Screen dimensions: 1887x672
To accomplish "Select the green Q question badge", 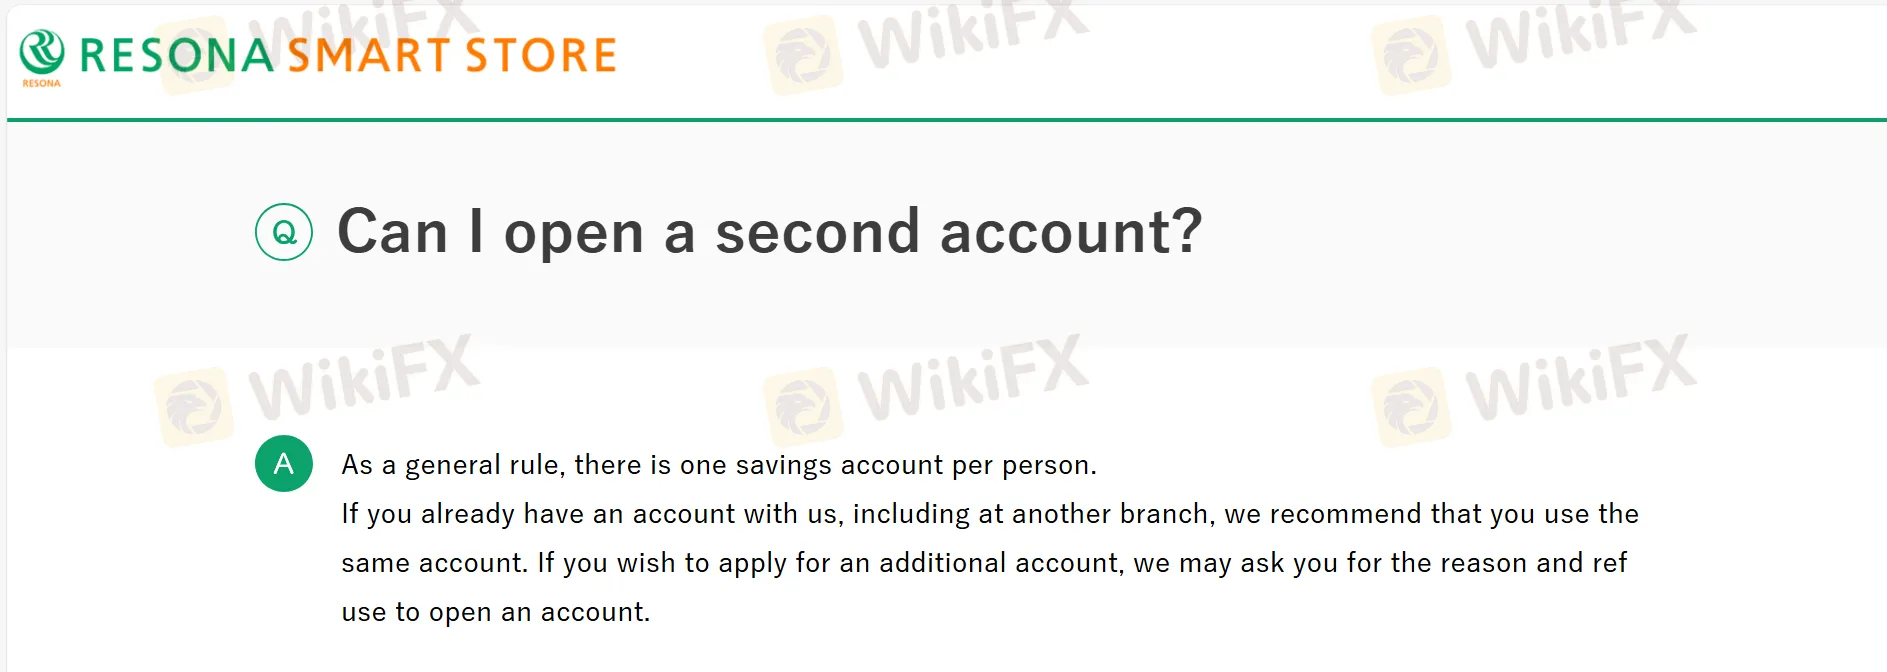I will pyautogui.click(x=285, y=232).
